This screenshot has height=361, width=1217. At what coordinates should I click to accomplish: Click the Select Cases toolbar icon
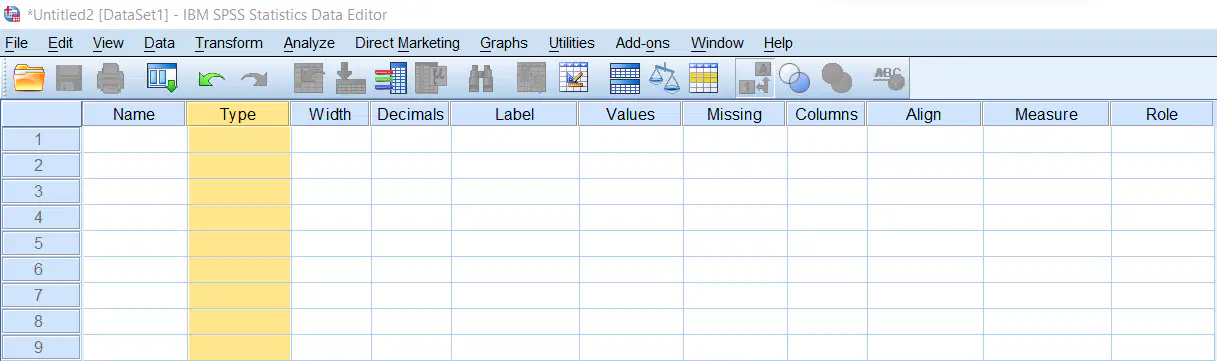tap(704, 77)
